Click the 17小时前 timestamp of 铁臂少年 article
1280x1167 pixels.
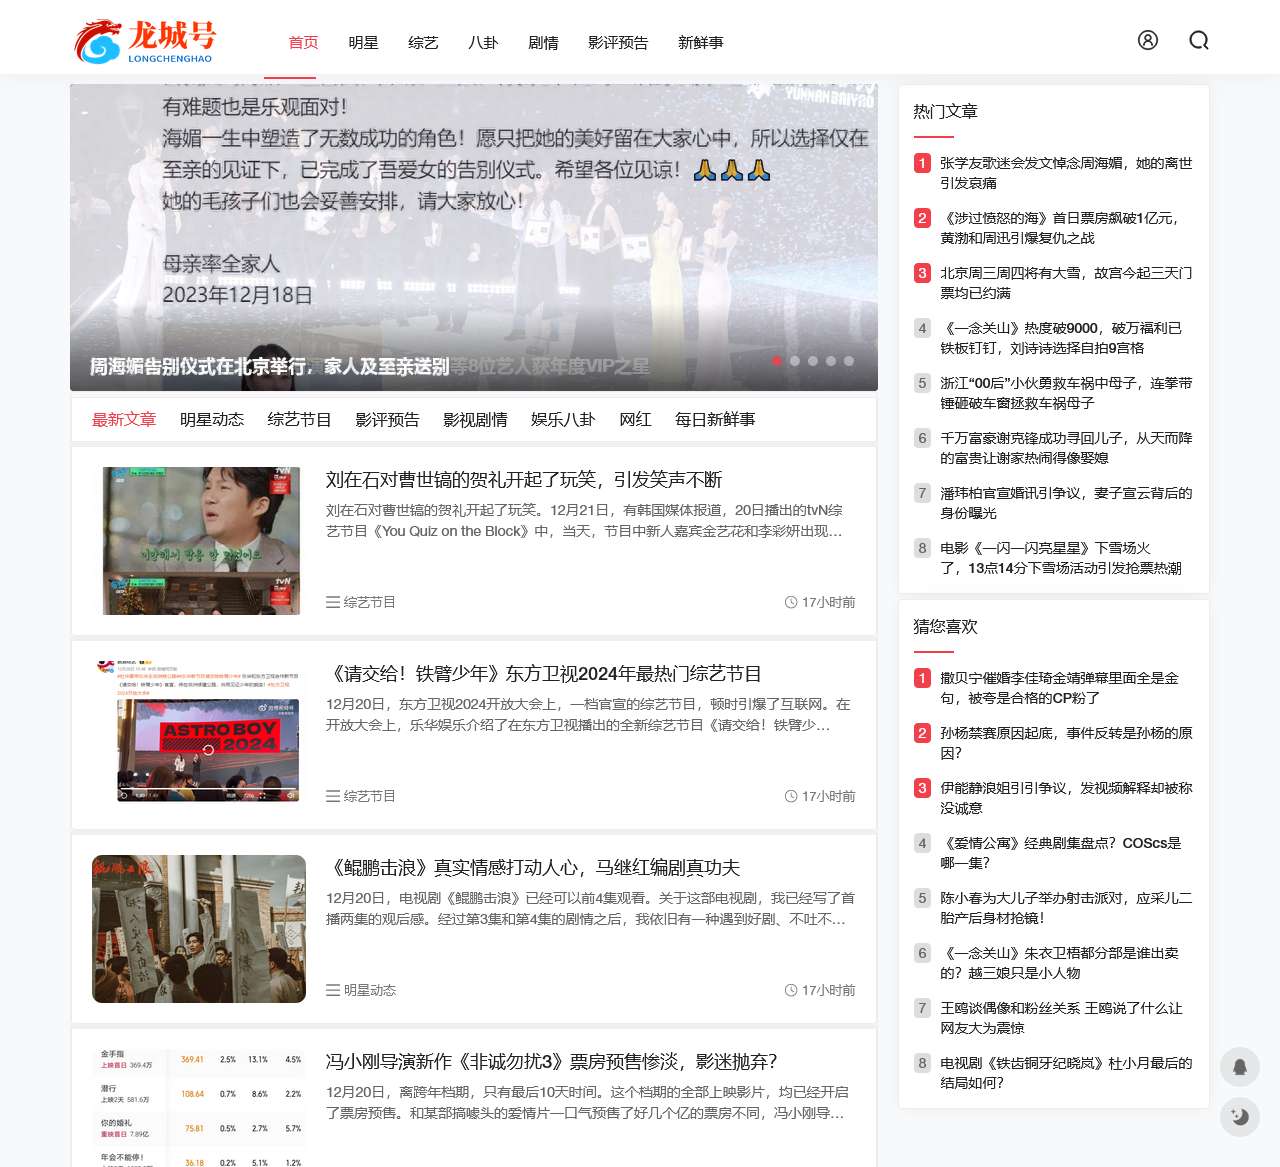[x=828, y=796]
